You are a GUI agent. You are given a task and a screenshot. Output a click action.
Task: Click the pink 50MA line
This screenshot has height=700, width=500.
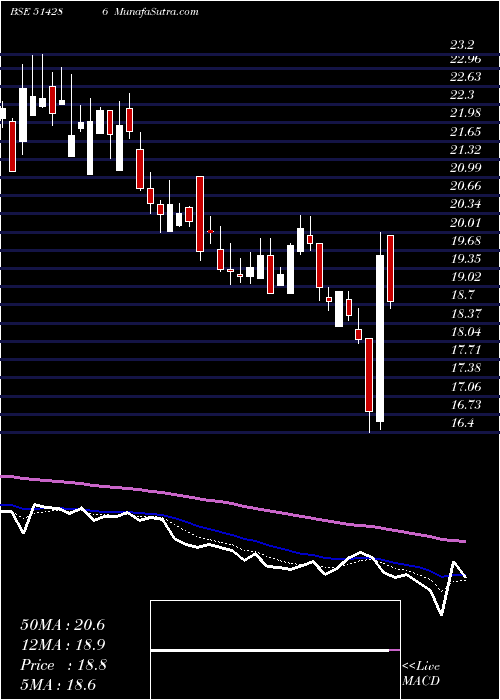(232, 504)
